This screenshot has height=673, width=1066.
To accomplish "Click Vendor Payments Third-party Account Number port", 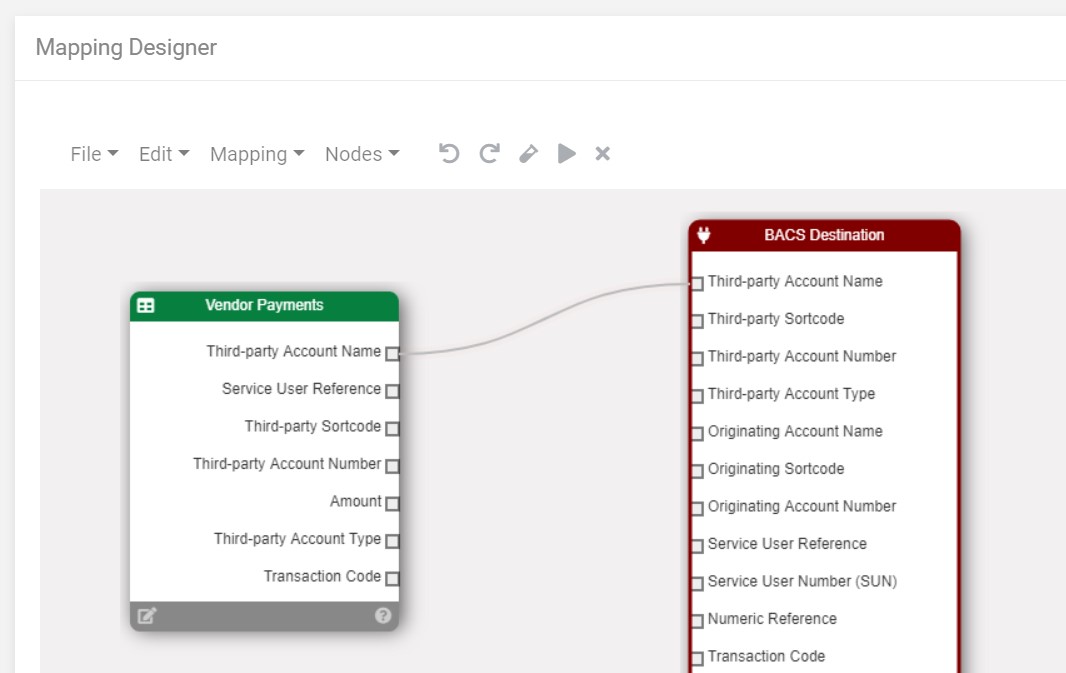I will 392,466.
